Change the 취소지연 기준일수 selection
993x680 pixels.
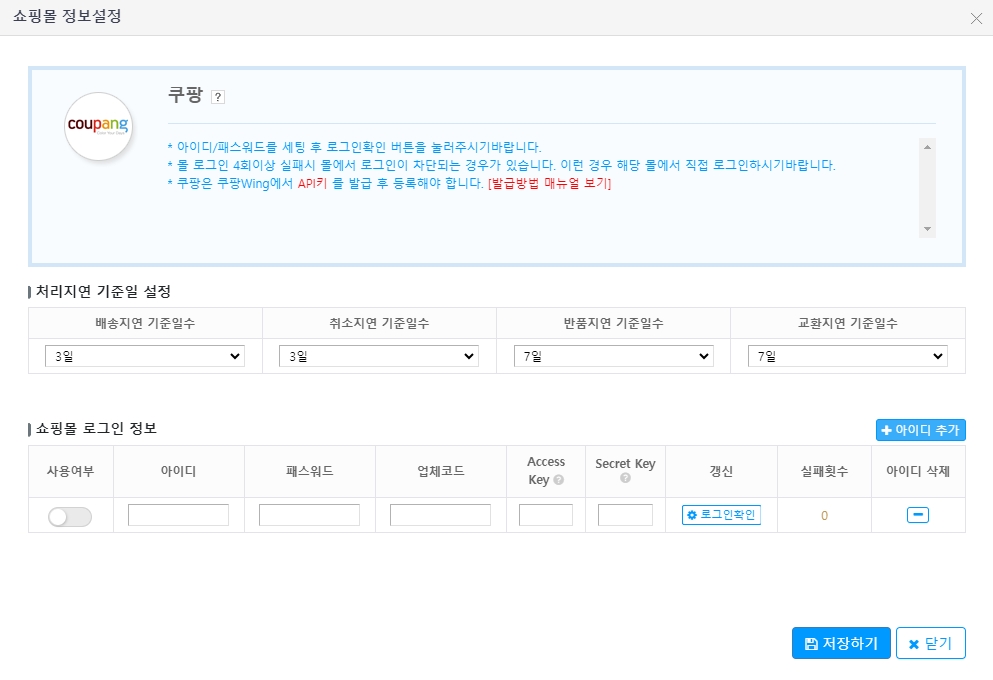(x=378, y=355)
